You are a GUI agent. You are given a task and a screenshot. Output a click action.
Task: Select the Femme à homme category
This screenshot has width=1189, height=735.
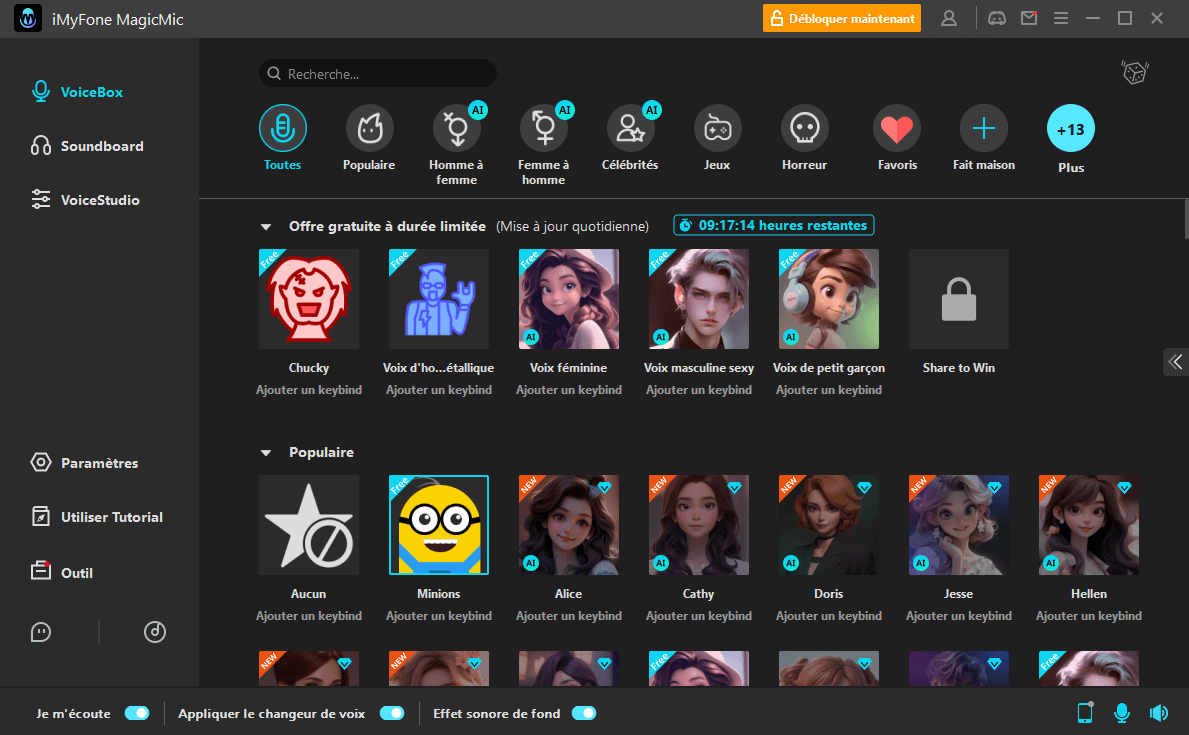coord(544,128)
